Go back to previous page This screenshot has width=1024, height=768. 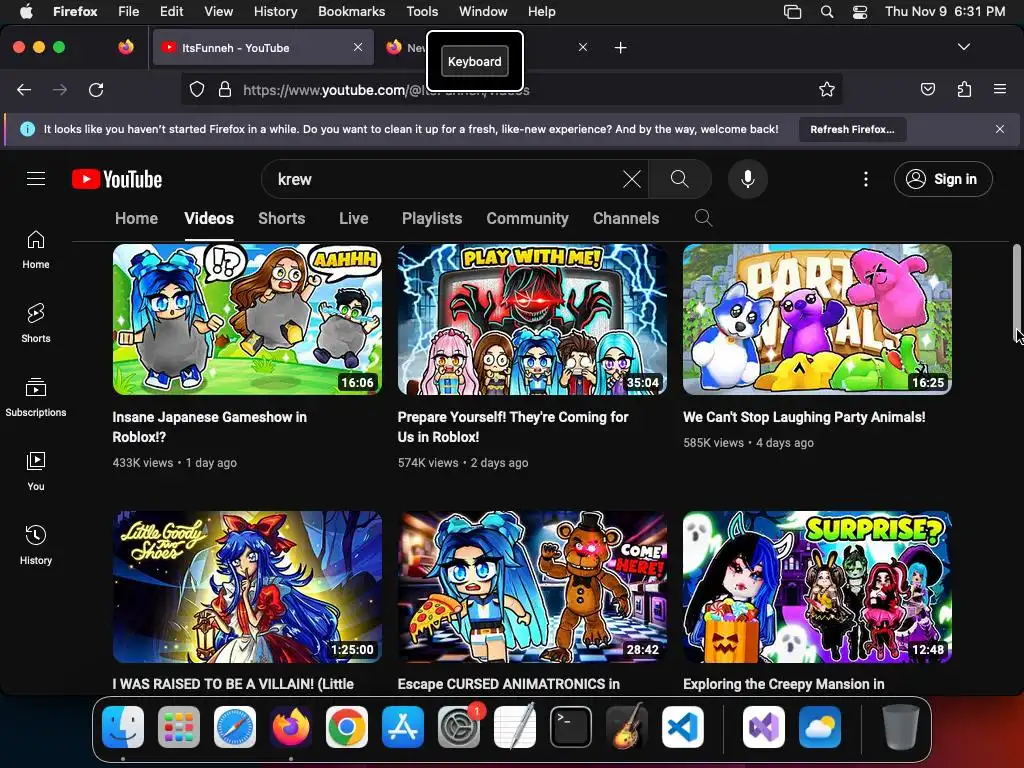(x=24, y=89)
